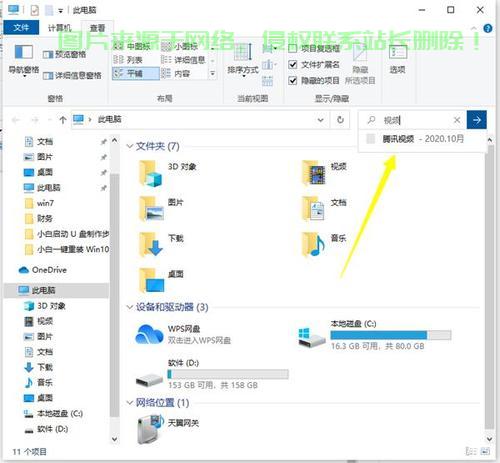
Task: Select the 软件 (D:) drive icon
Action: [149, 379]
